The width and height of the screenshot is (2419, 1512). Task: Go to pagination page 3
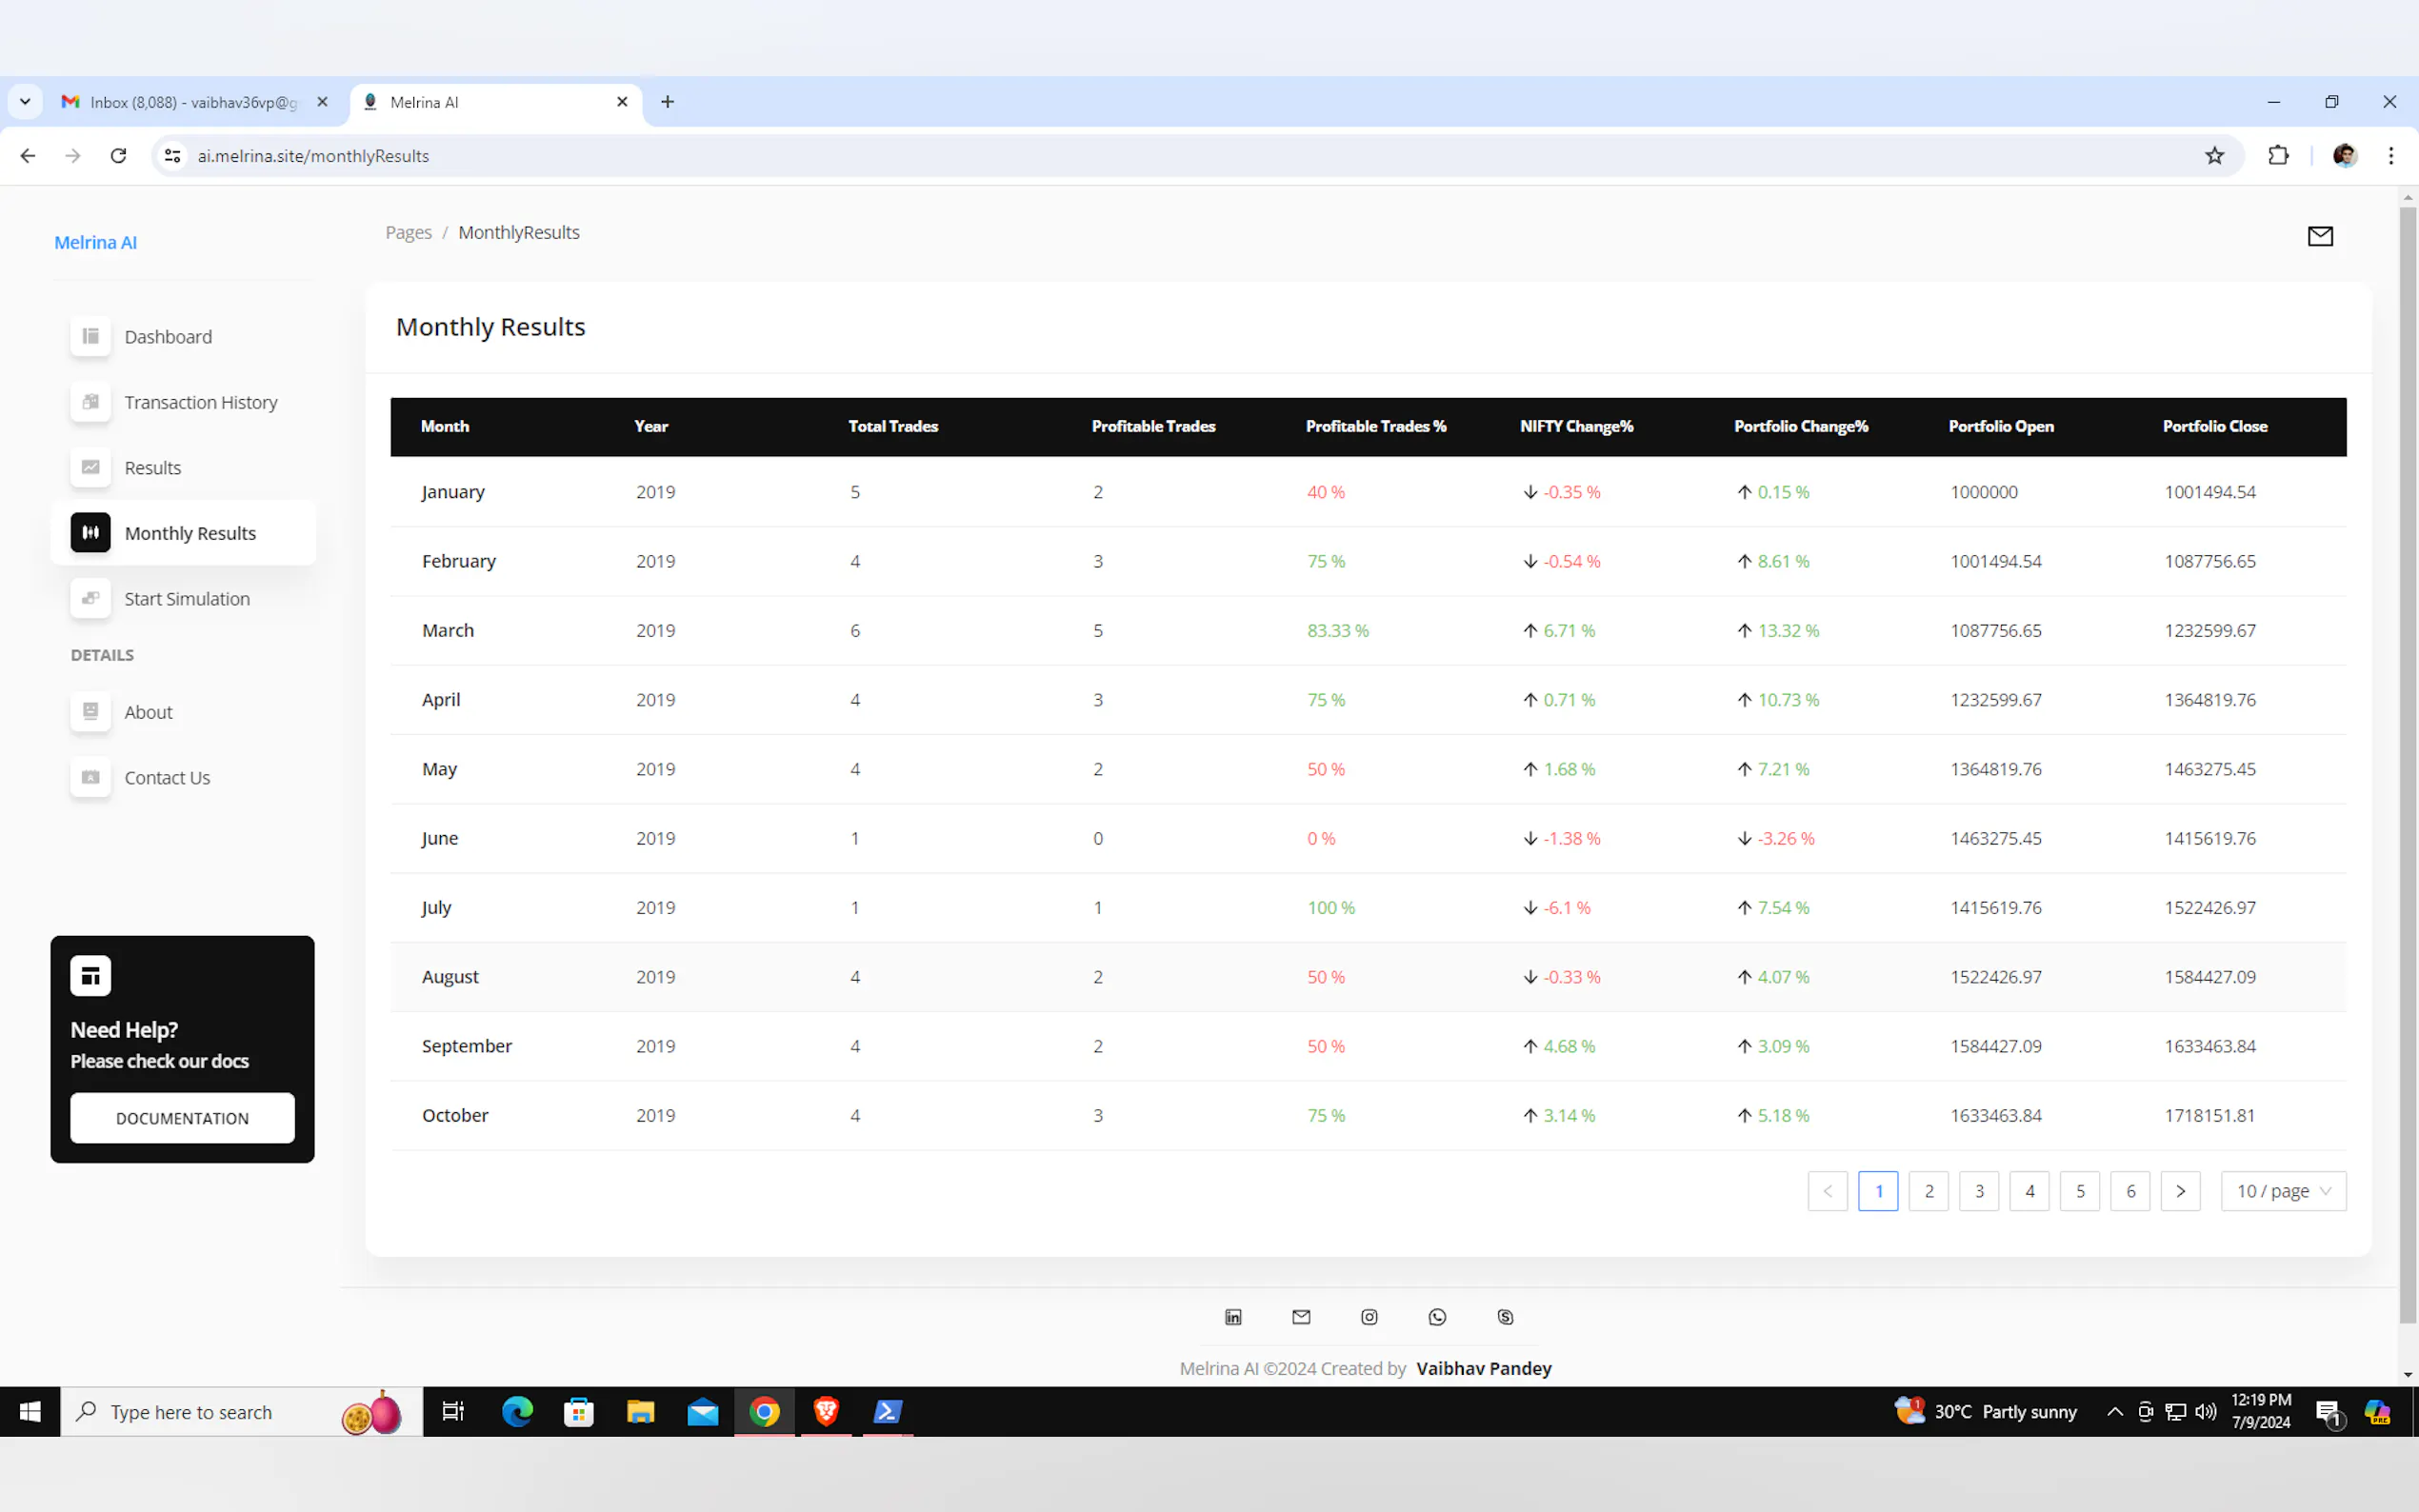pos(1978,1191)
